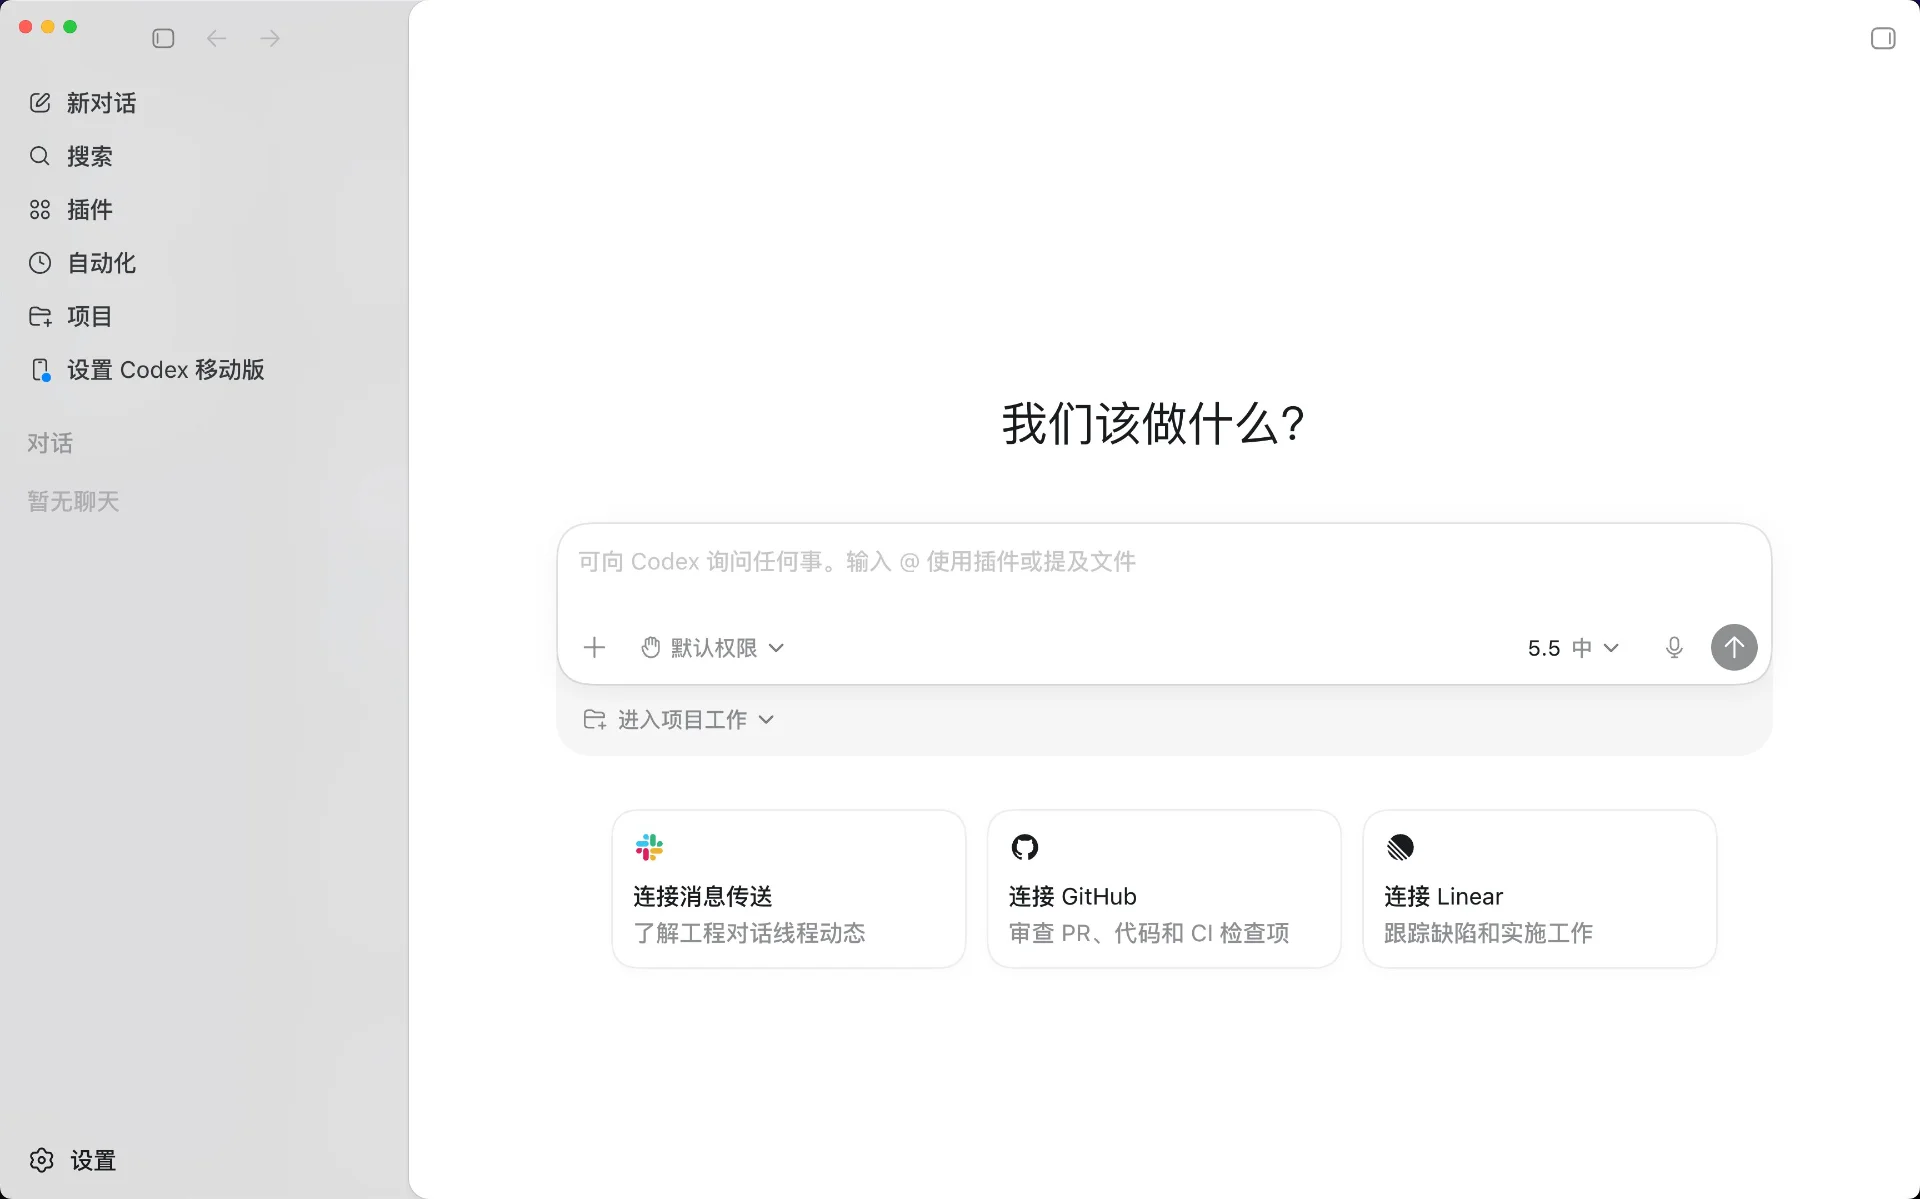
Task: Click the settings gear icon
Action: pyautogui.click(x=42, y=1160)
